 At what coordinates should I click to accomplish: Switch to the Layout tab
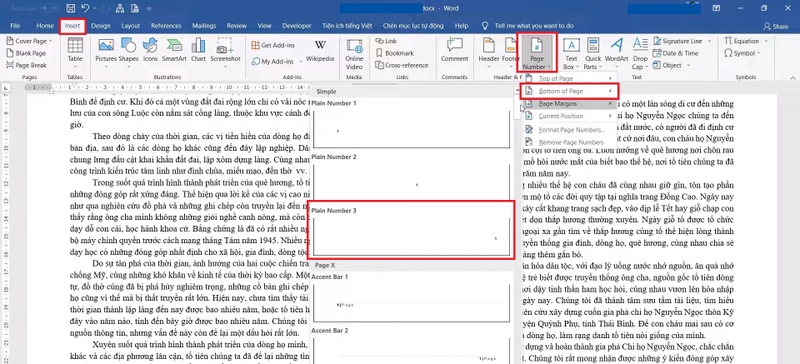pyautogui.click(x=131, y=26)
